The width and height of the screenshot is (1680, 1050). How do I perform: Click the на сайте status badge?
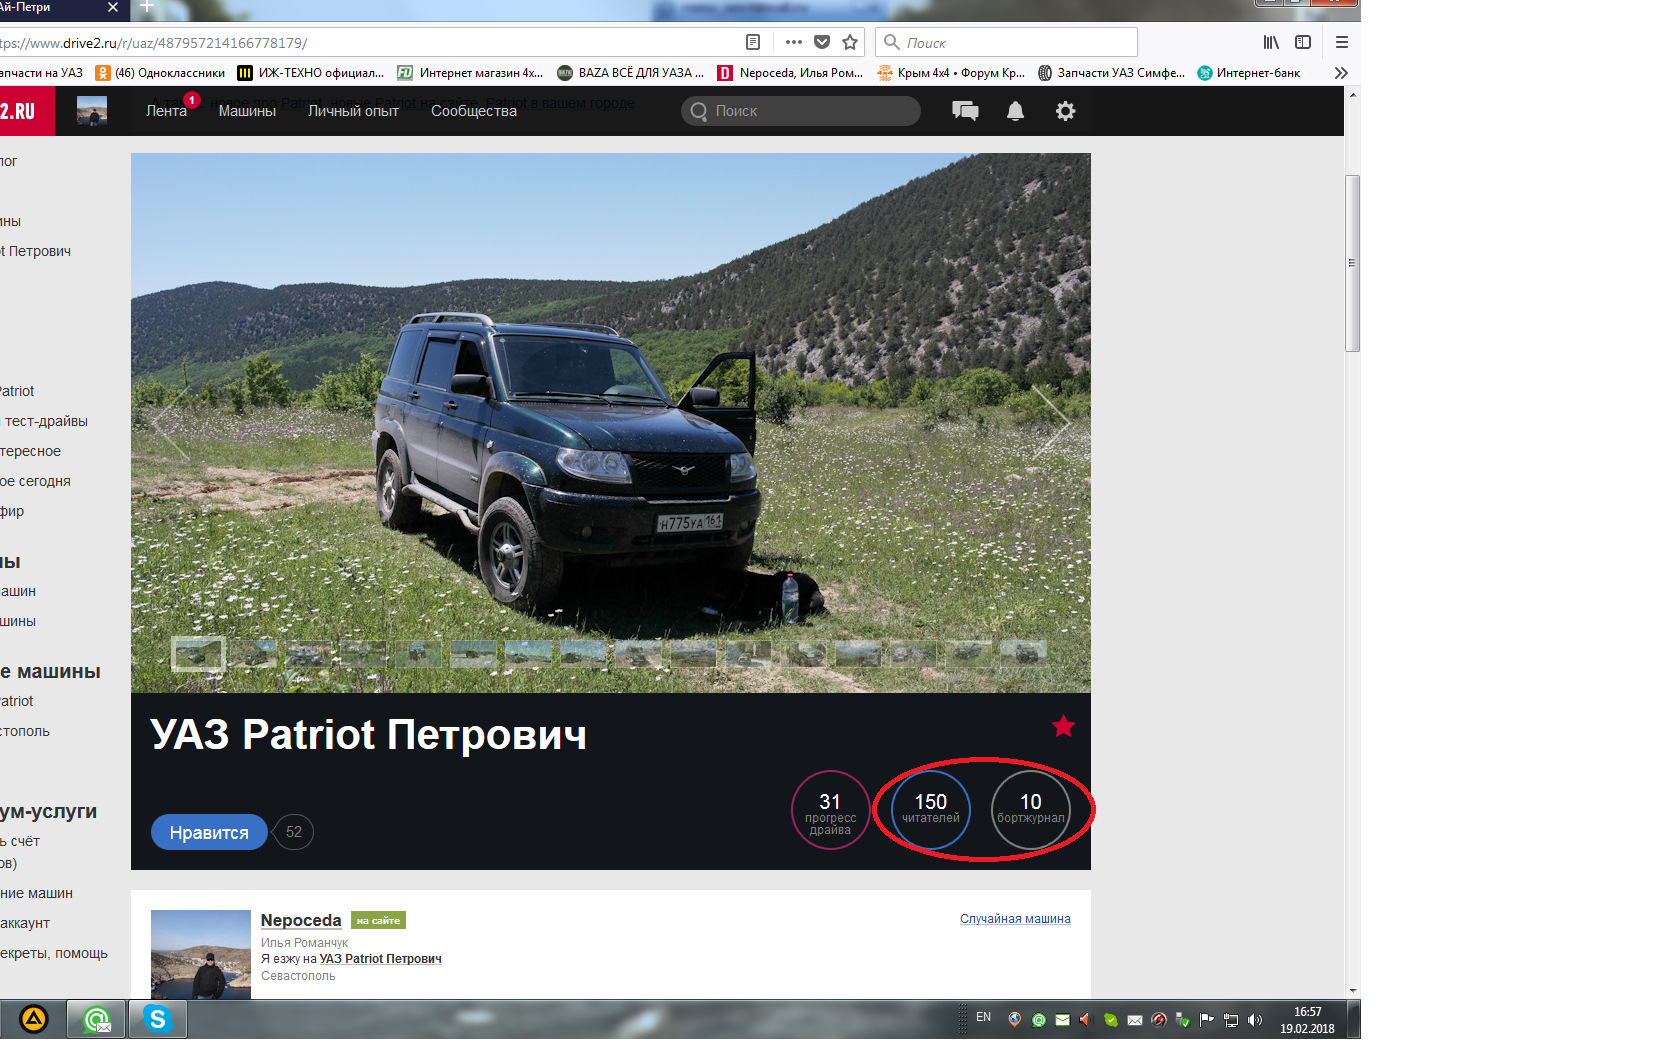click(378, 920)
